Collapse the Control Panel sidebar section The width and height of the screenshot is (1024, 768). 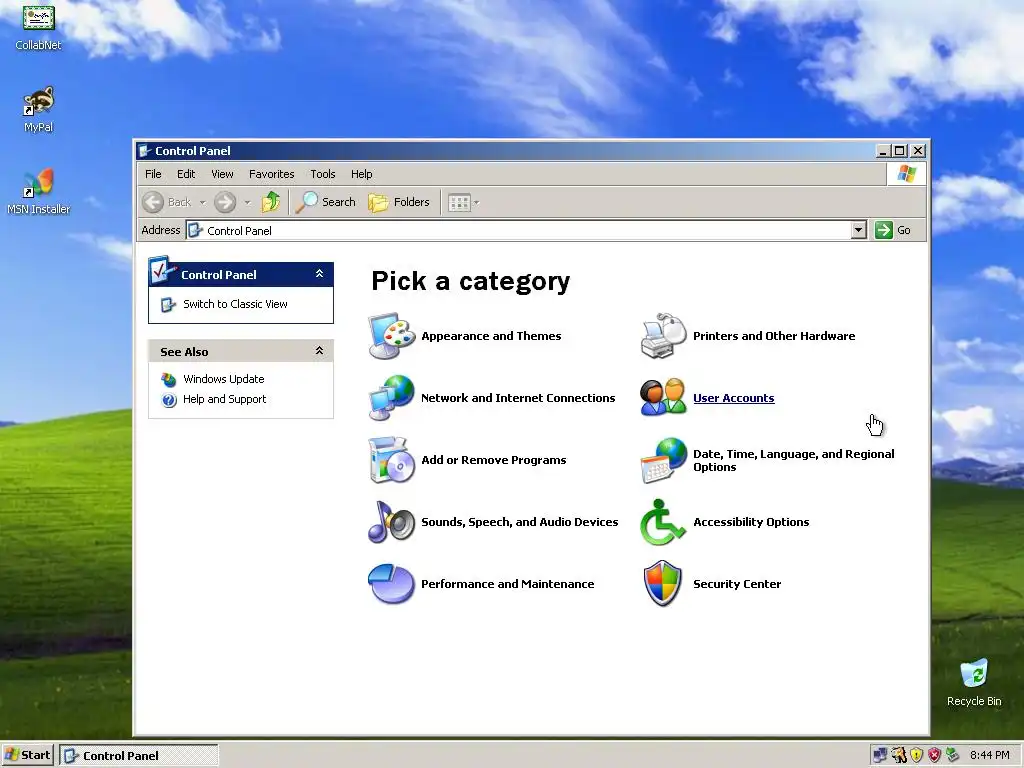coord(319,274)
